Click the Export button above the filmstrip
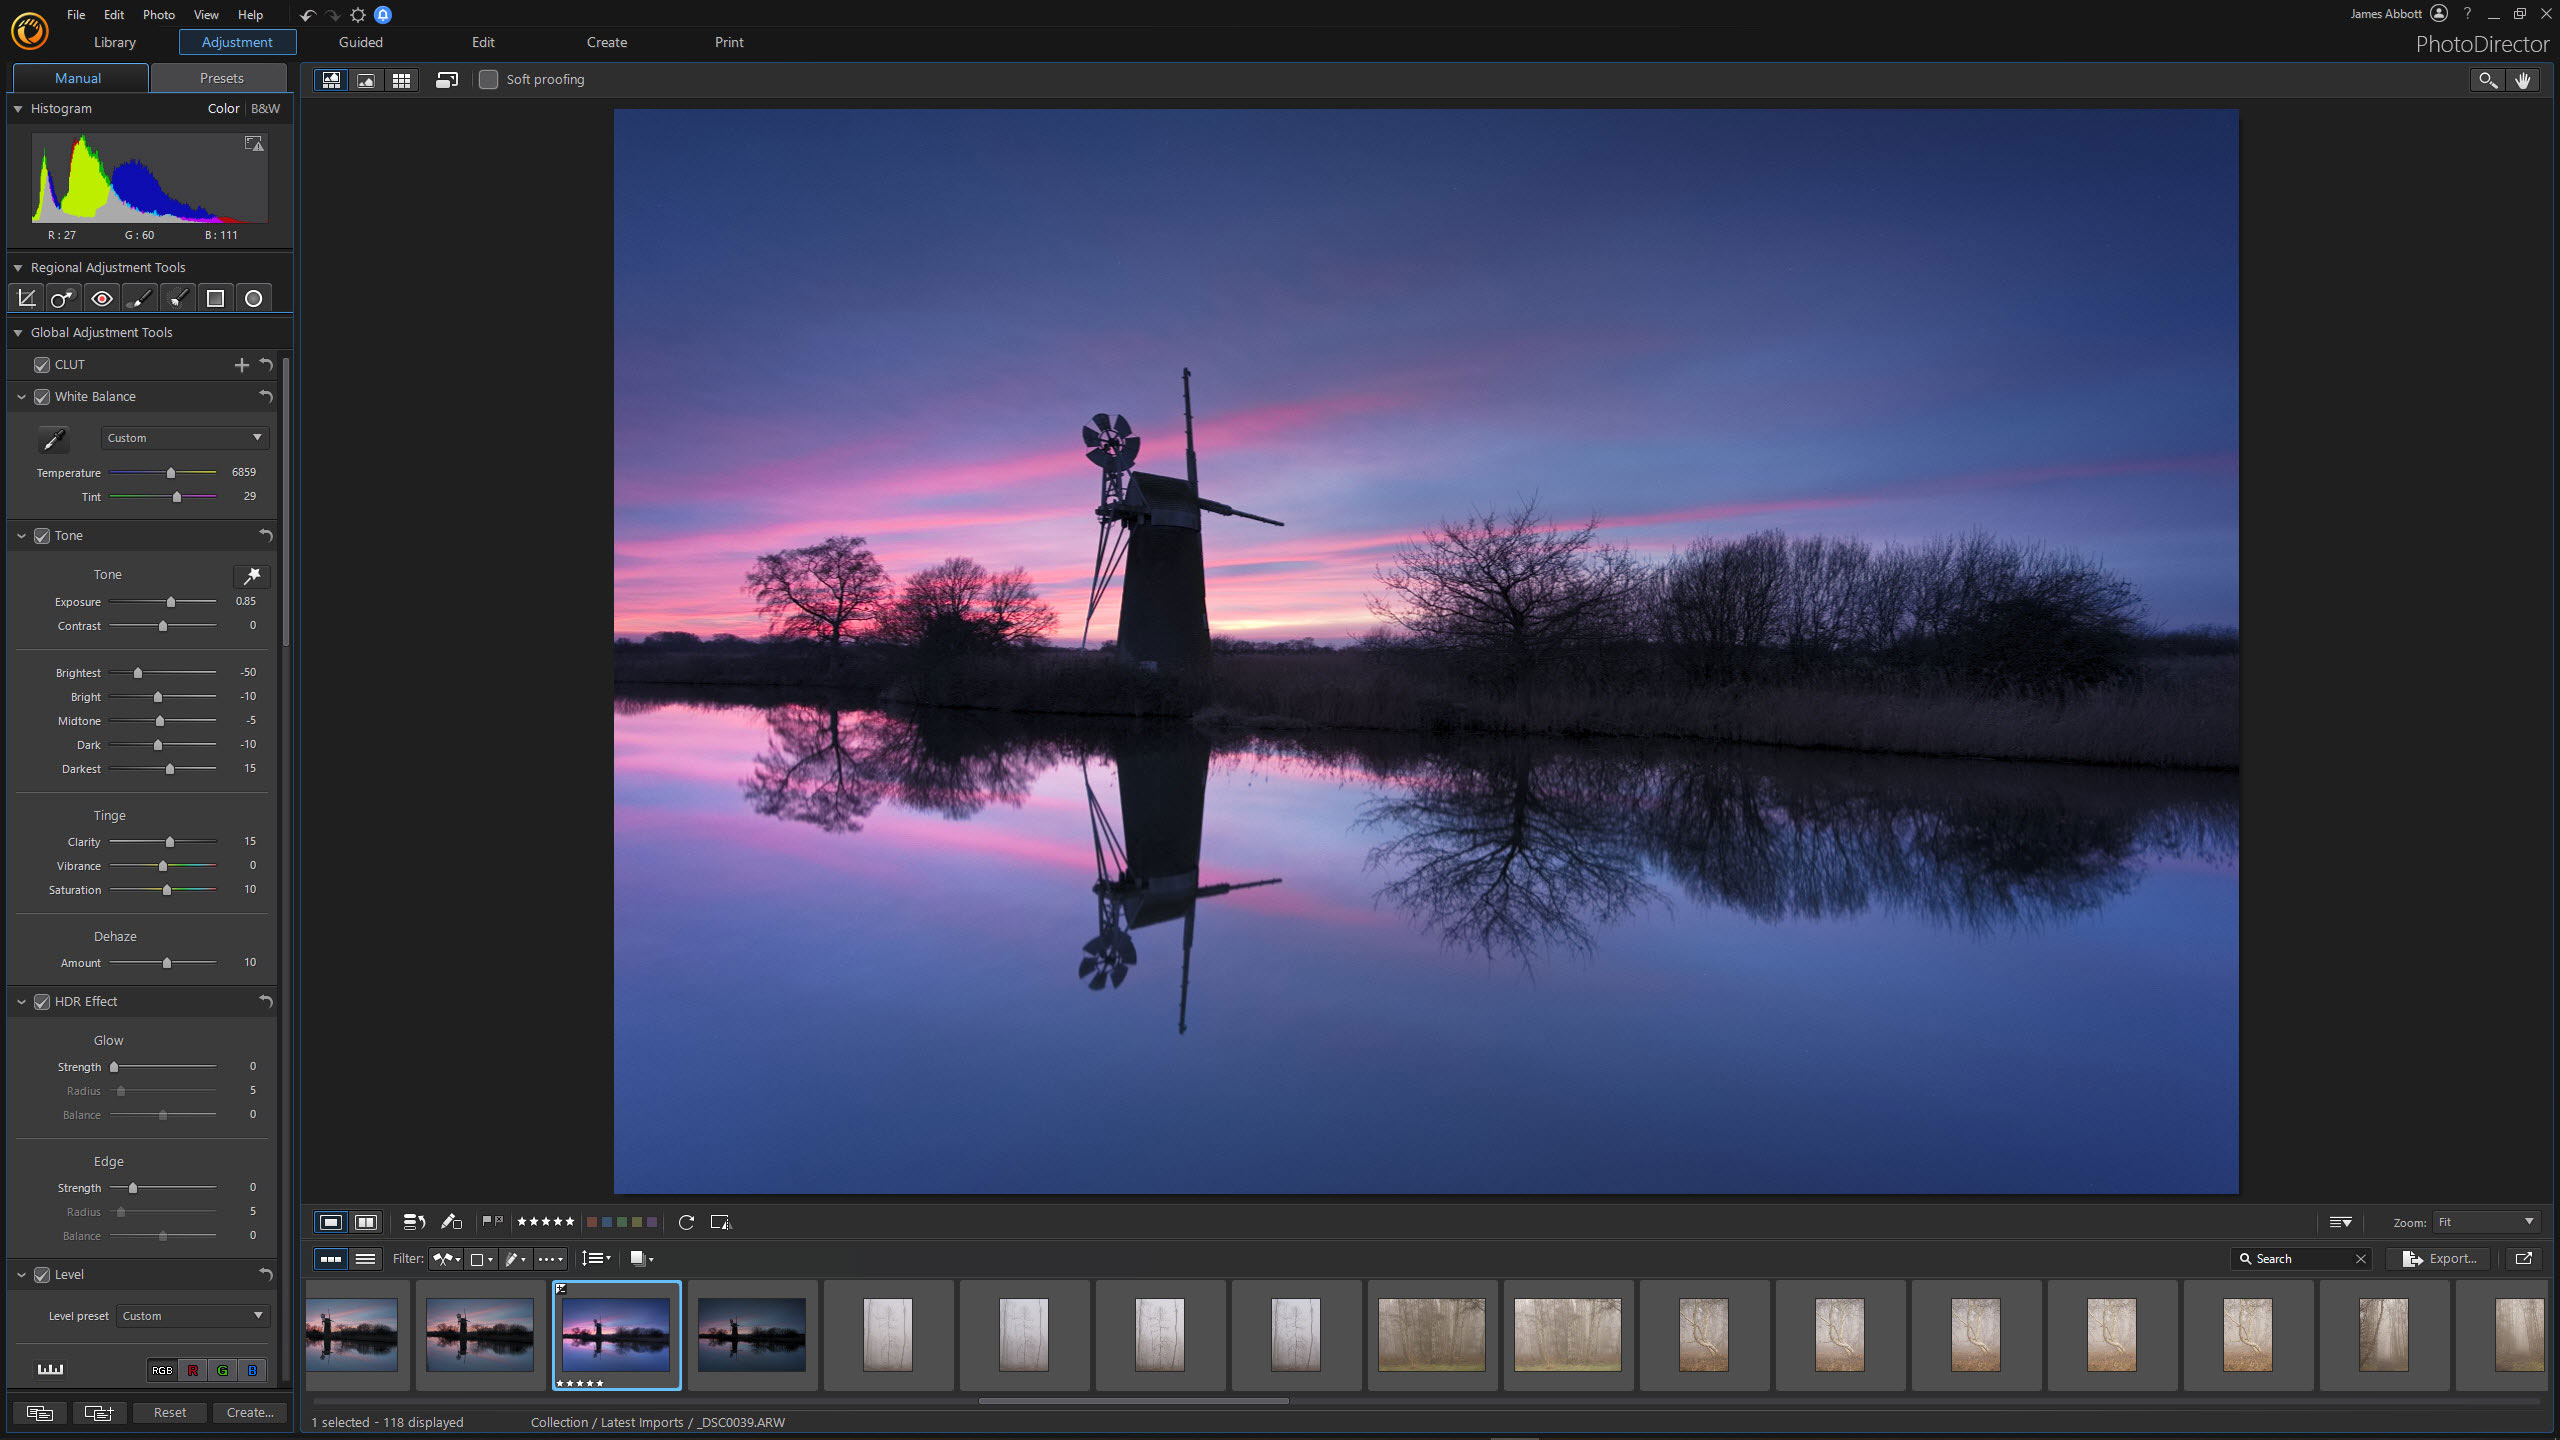 click(x=2438, y=1258)
